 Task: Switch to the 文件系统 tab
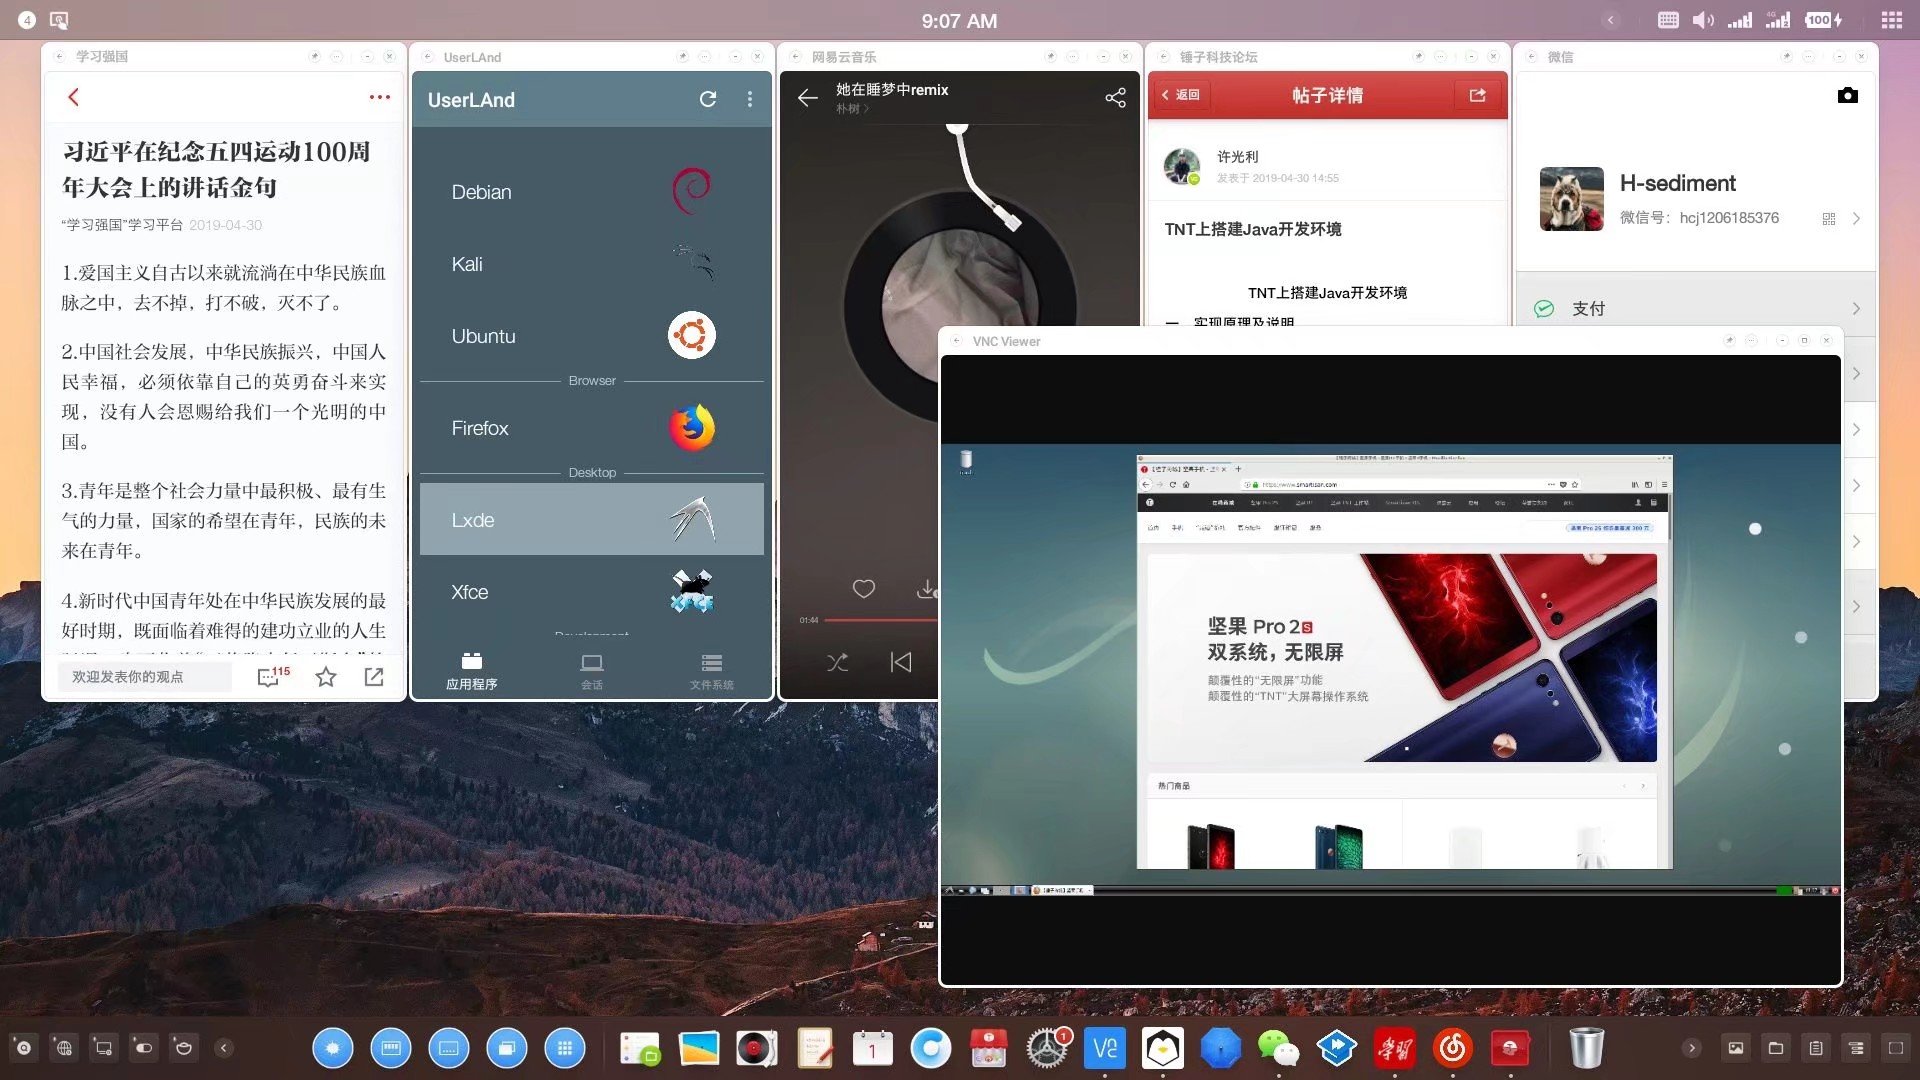click(x=711, y=671)
